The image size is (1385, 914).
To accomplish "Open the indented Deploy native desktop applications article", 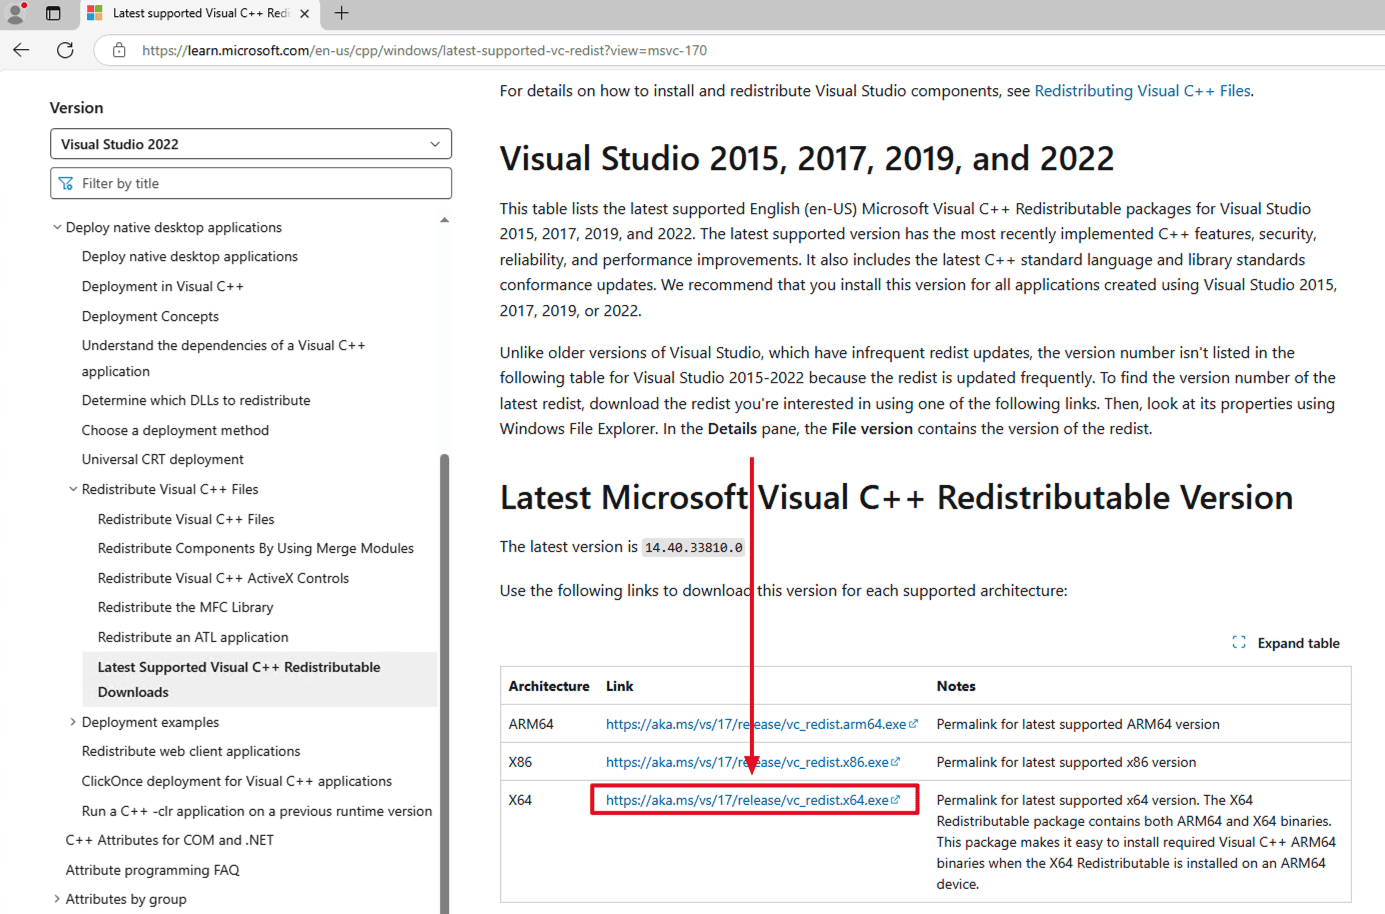I will click(x=190, y=256).
